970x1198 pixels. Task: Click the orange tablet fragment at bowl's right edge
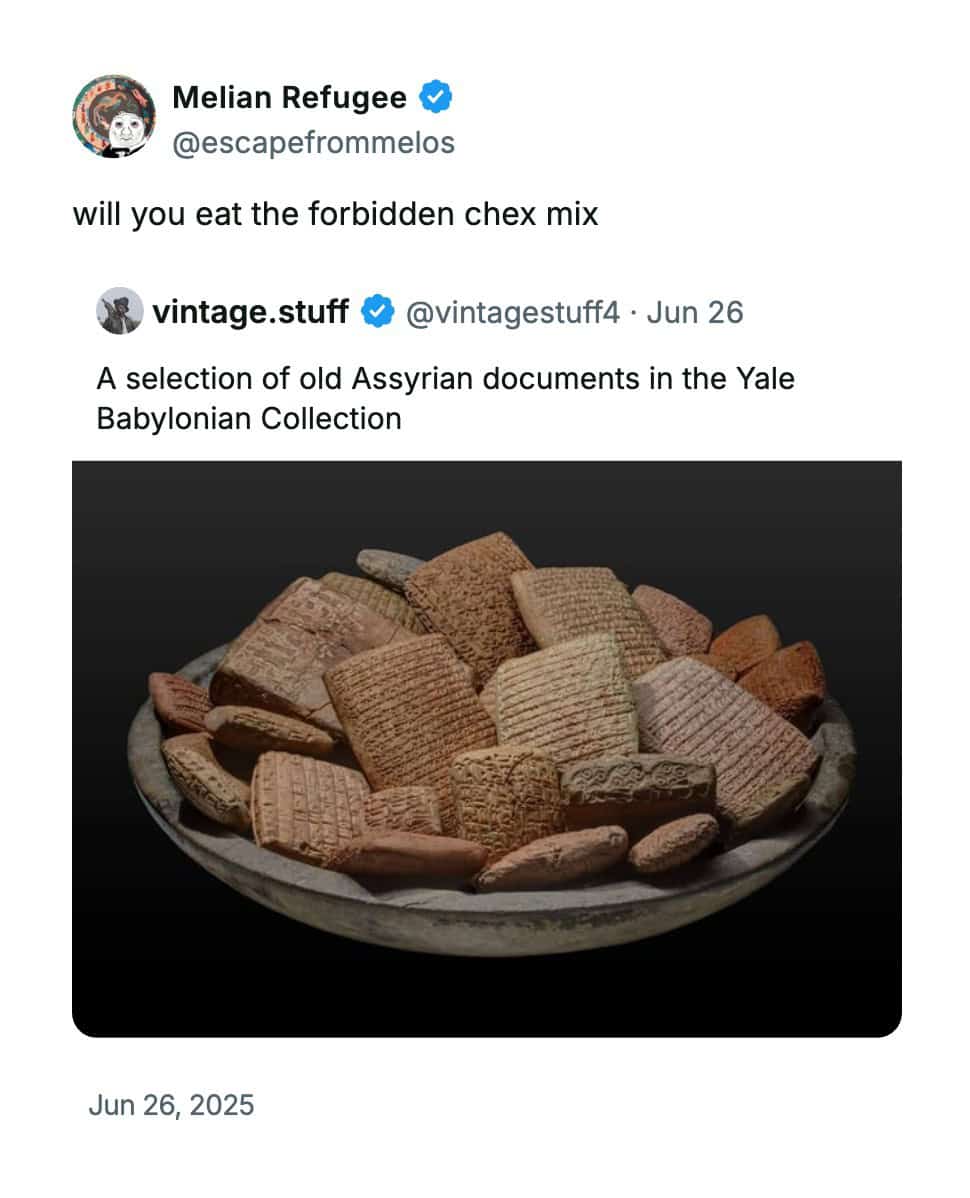pyautogui.click(x=783, y=680)
